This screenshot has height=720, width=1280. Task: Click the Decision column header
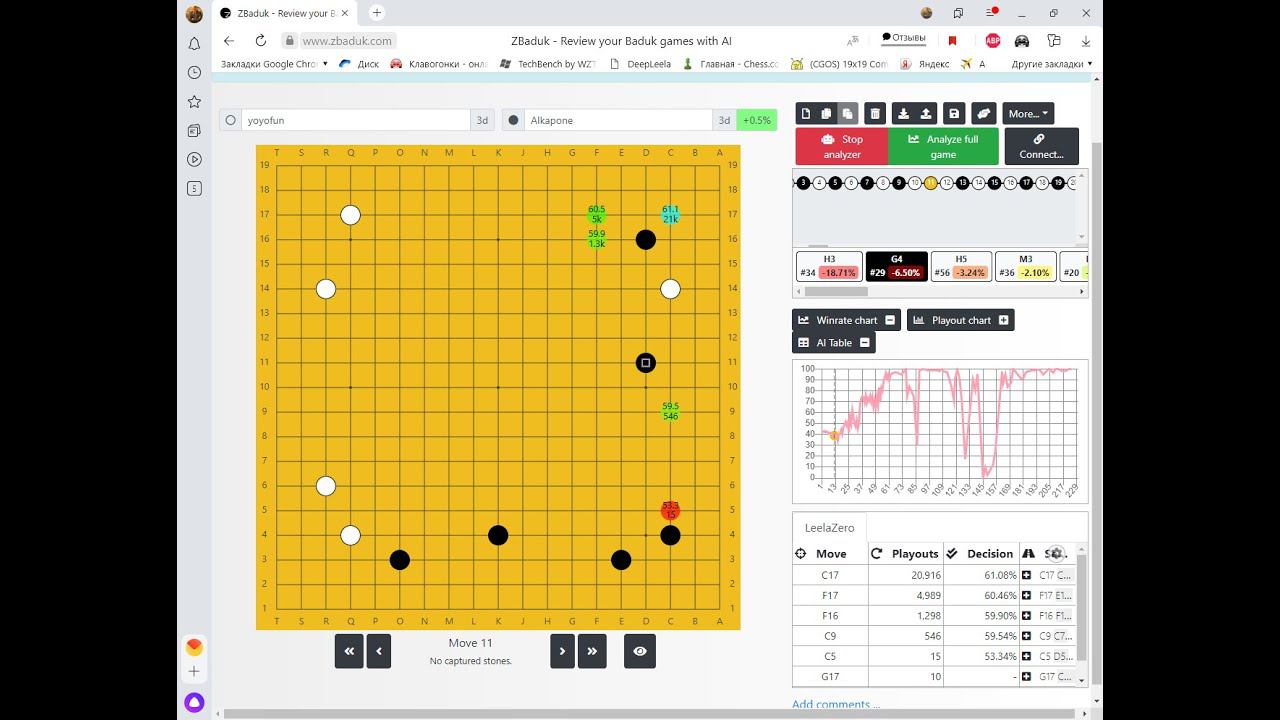click(x=980, y=553)
